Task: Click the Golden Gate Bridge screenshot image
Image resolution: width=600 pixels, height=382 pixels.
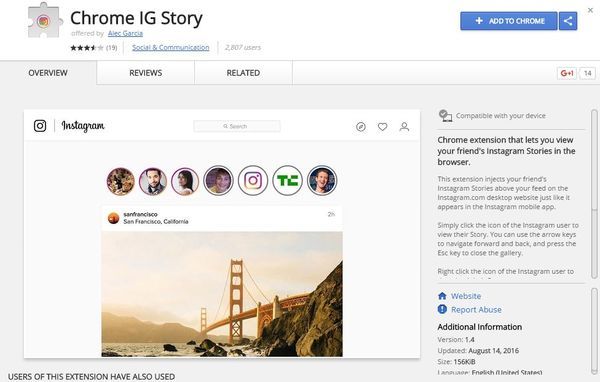Action: point(222,294)
